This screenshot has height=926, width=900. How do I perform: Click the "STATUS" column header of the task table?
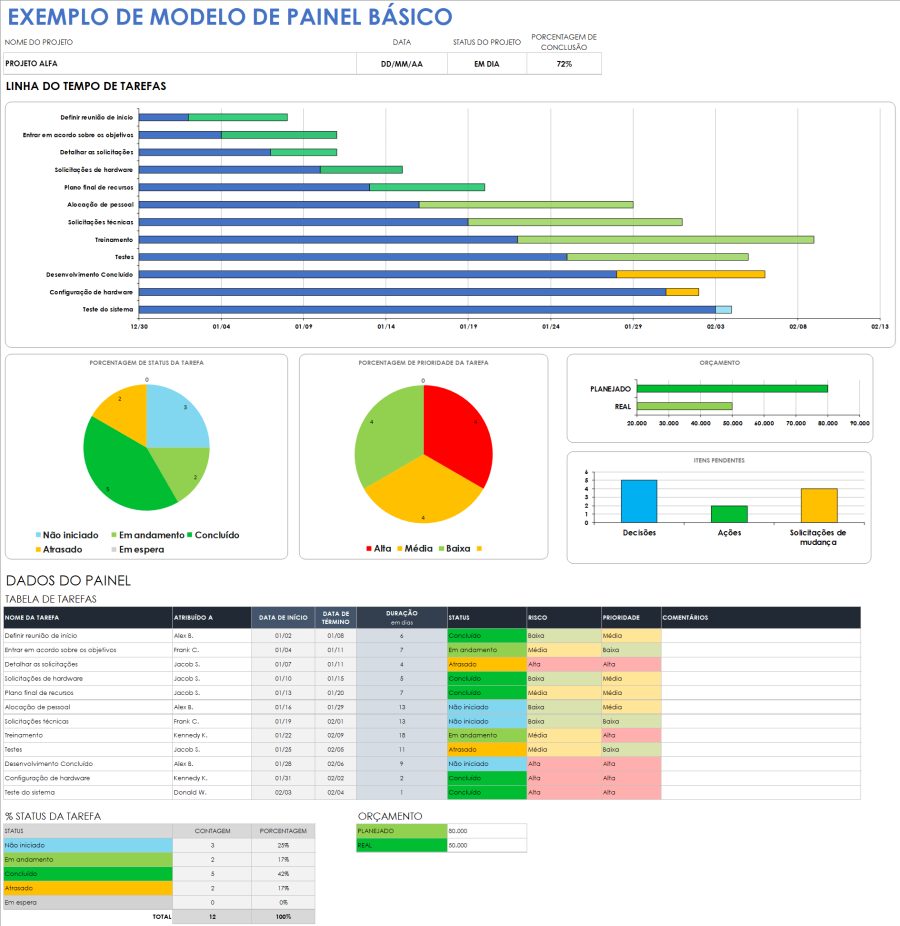tap(460, 617)
